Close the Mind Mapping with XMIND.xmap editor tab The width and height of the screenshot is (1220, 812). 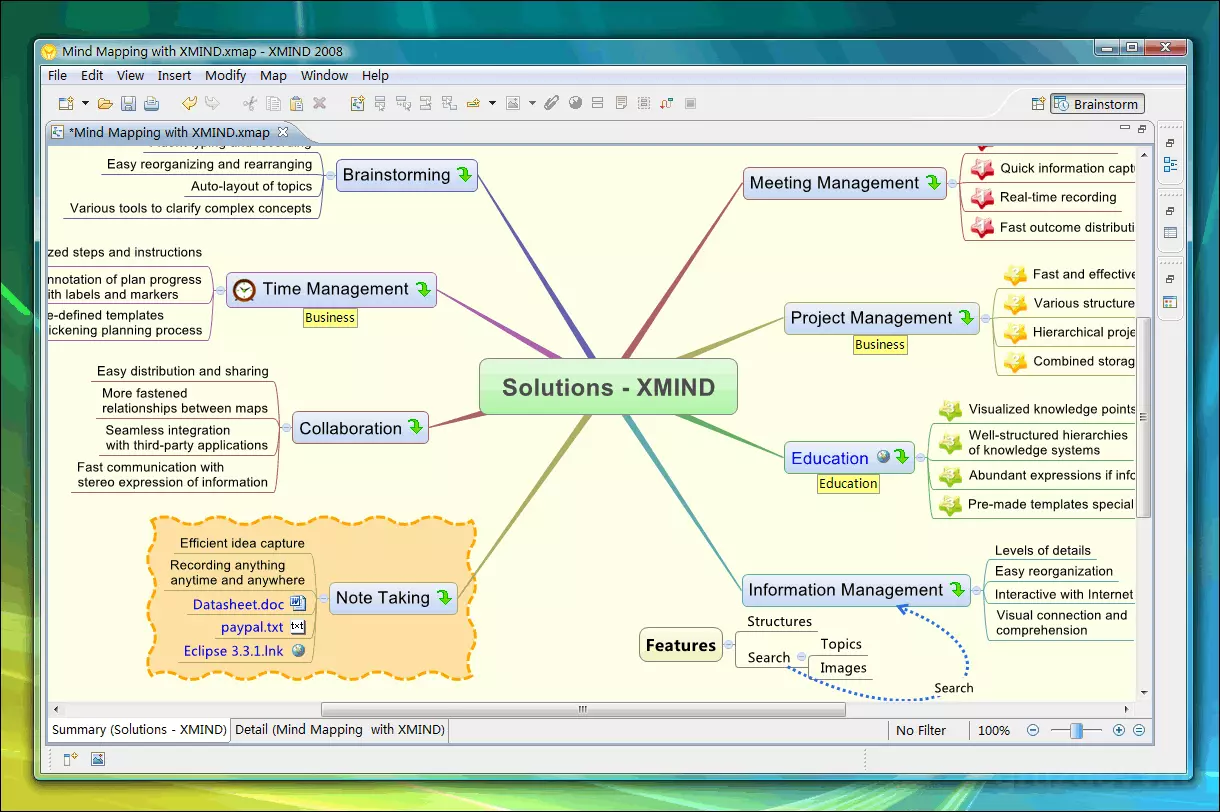(x=283, y=131)
